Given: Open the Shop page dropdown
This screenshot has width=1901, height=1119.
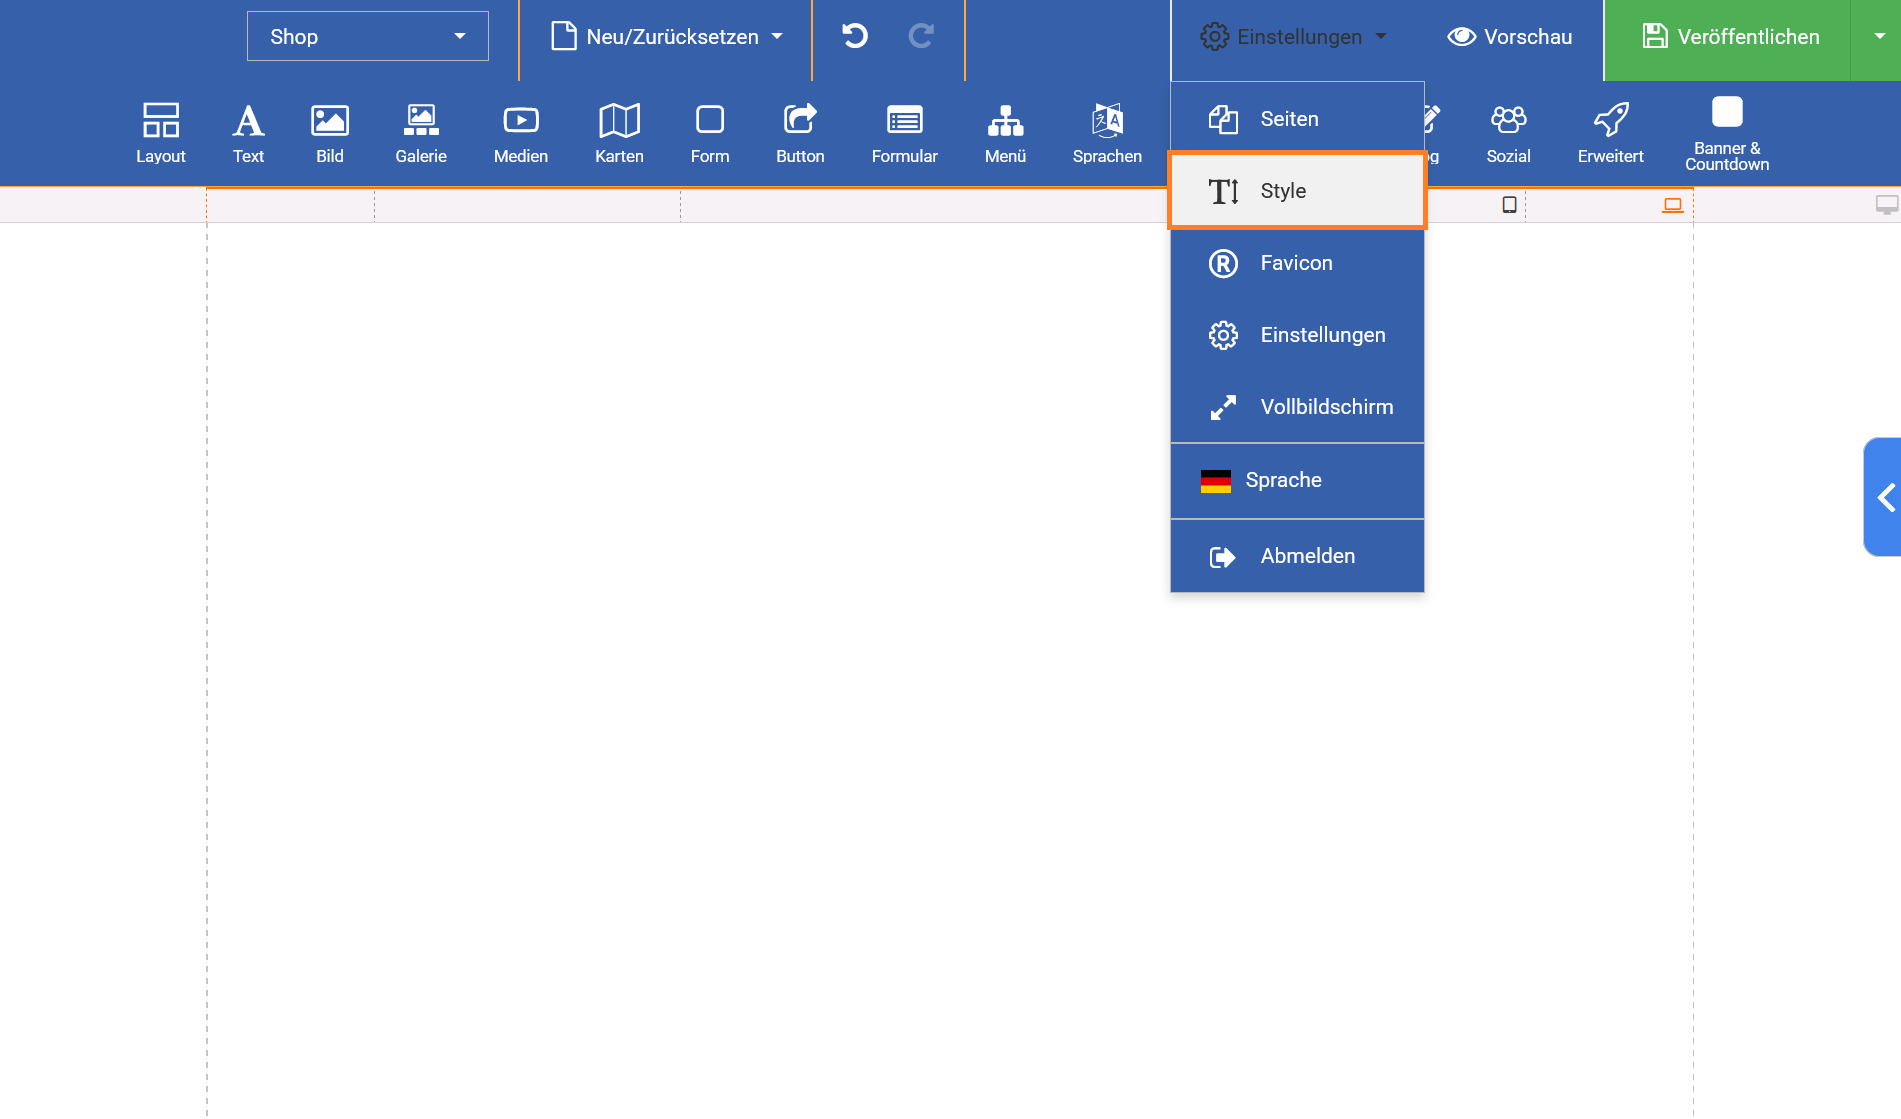Looking at the screenshot, I should click(367, 37).
